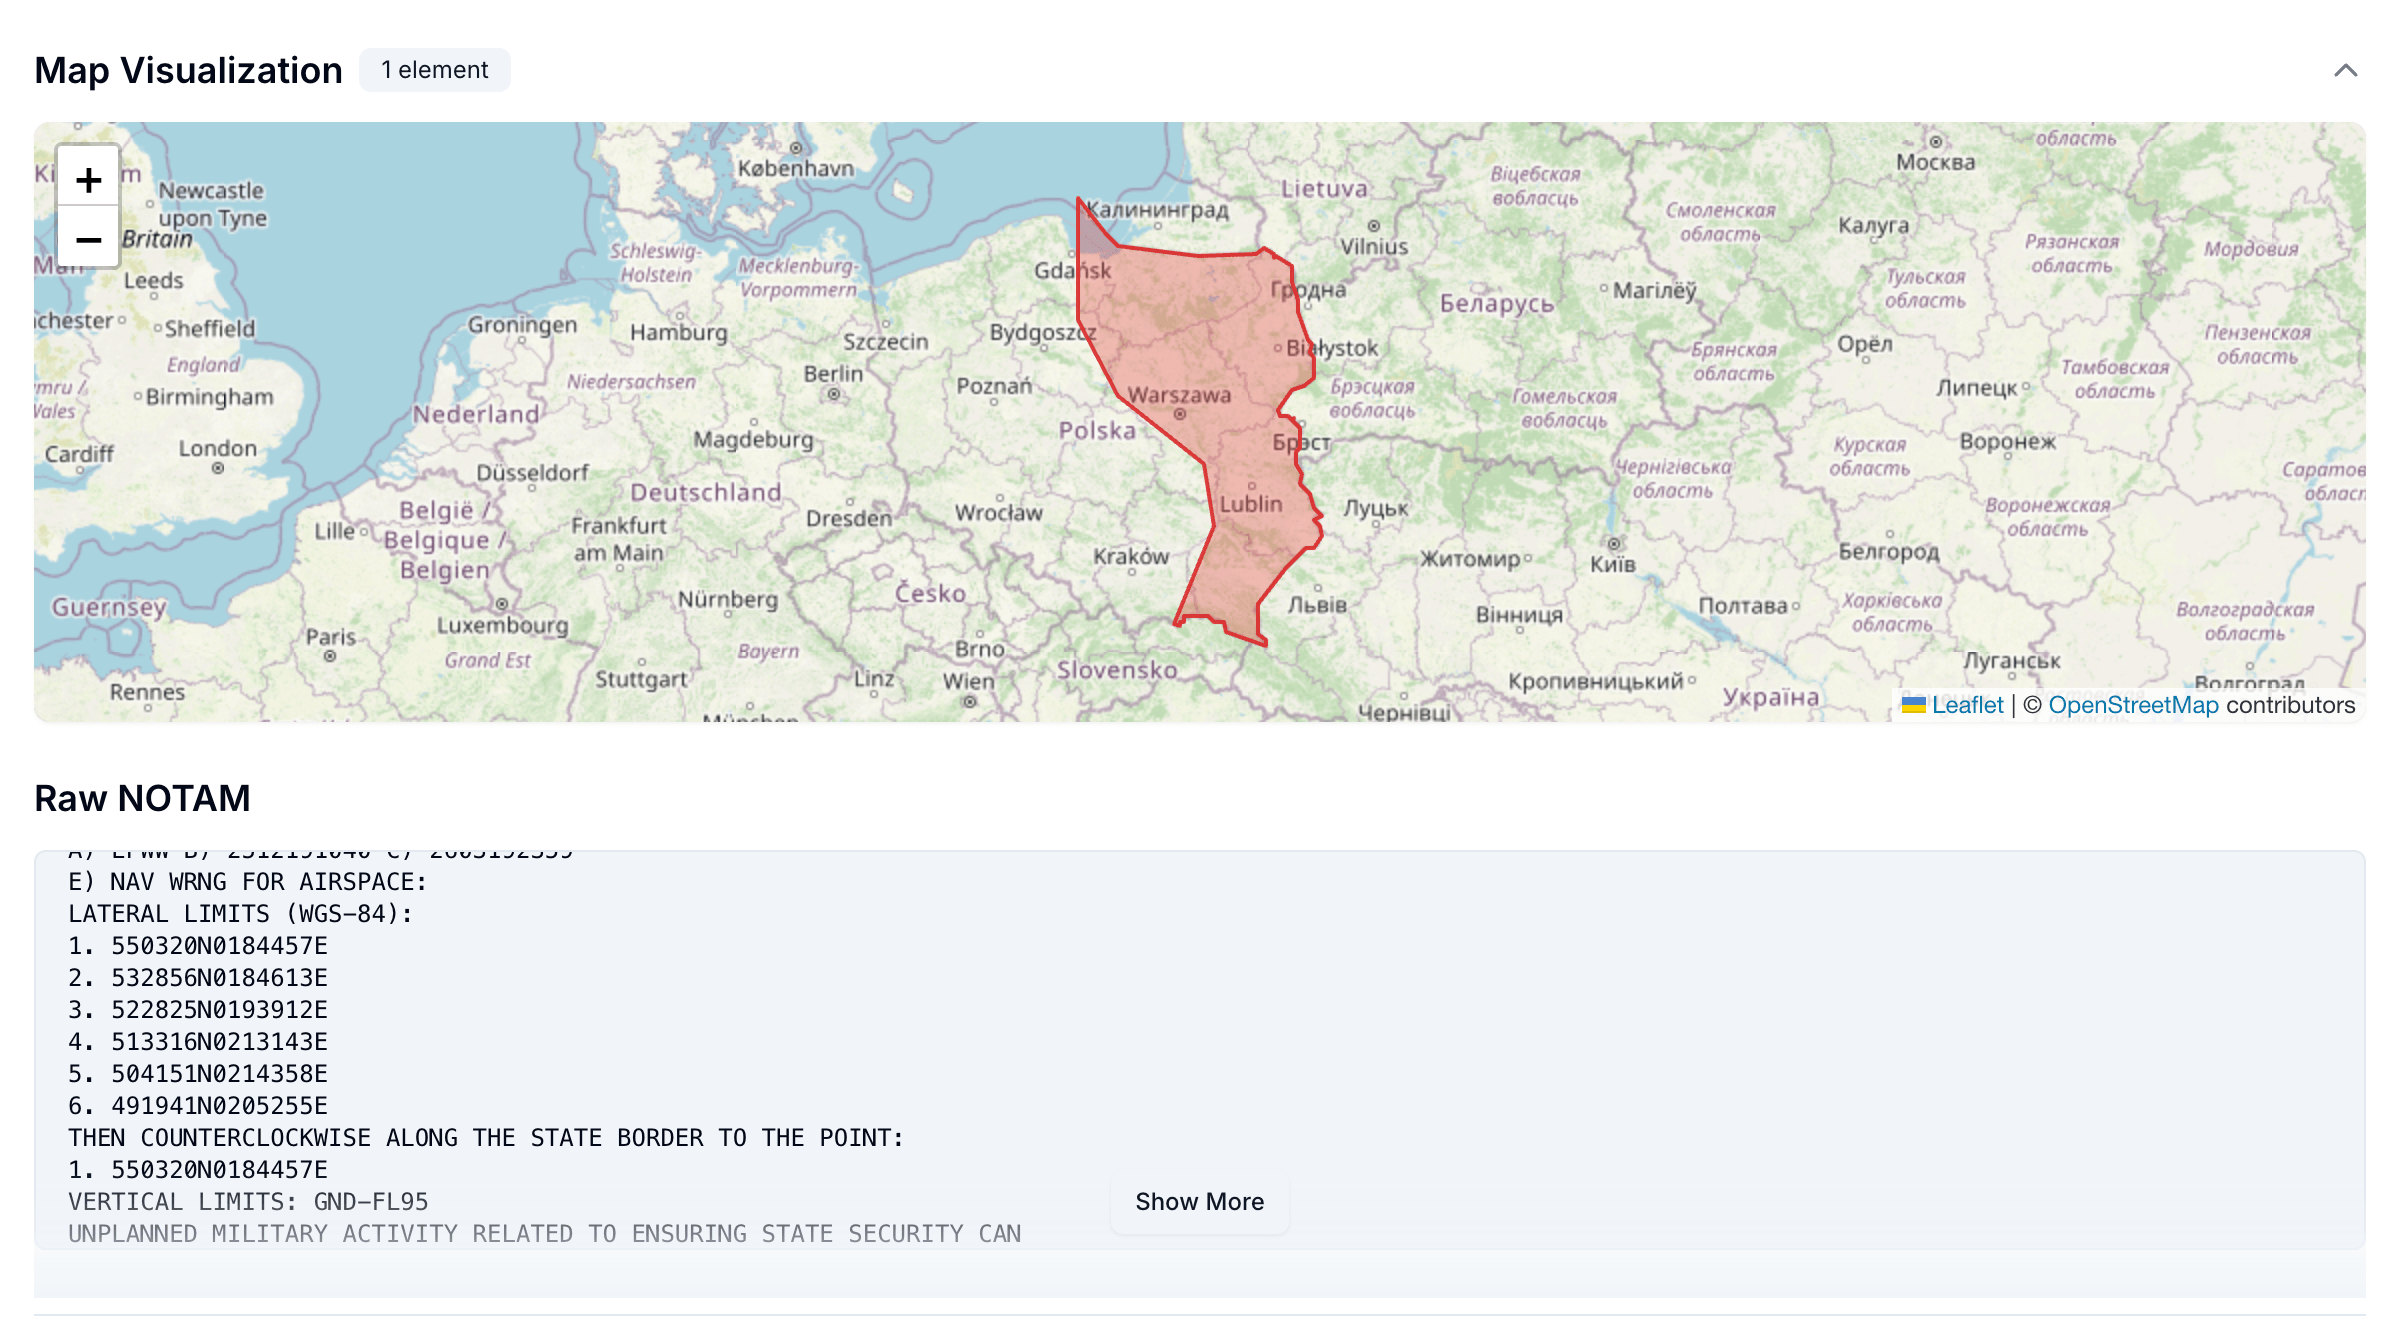Click the Berlin label on the map

coord(833,374)
